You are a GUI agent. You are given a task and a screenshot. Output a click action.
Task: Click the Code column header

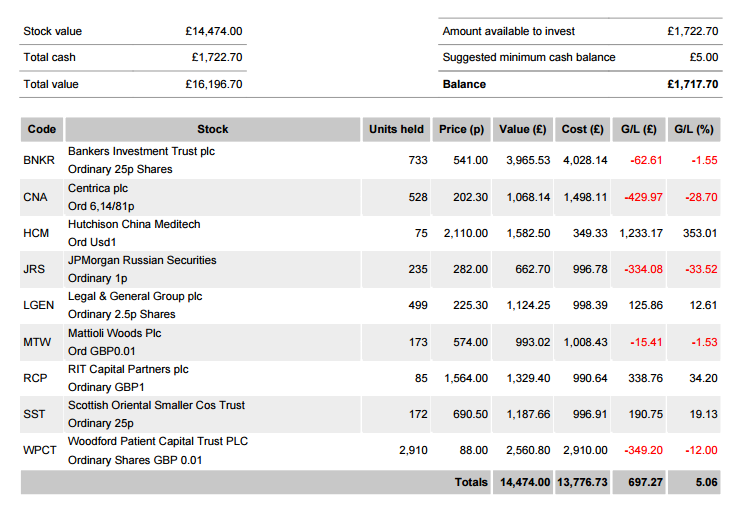(42, 129)
